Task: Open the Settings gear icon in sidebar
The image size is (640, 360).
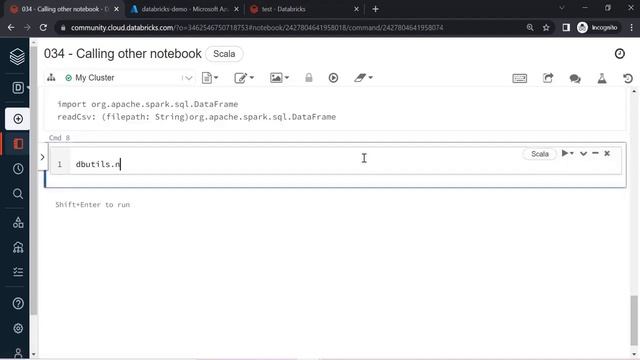Action: [18, 328]
